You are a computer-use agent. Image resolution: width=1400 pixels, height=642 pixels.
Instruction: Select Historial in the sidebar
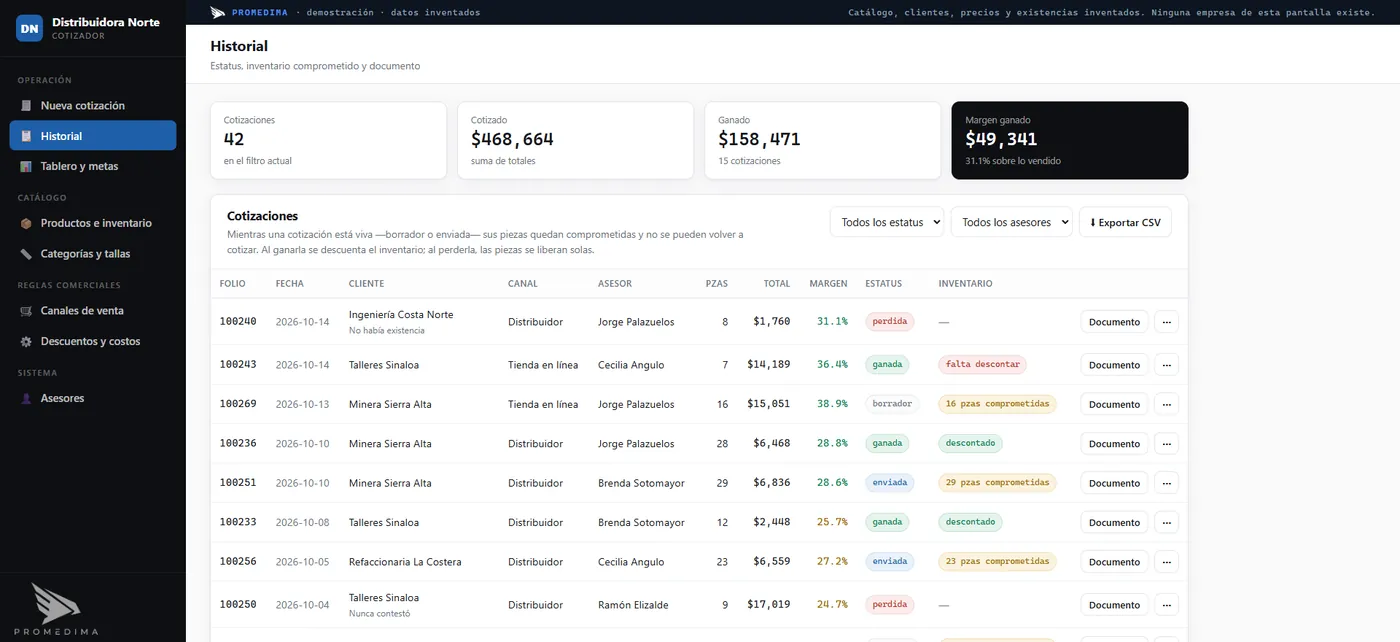[x=93, y=136]
